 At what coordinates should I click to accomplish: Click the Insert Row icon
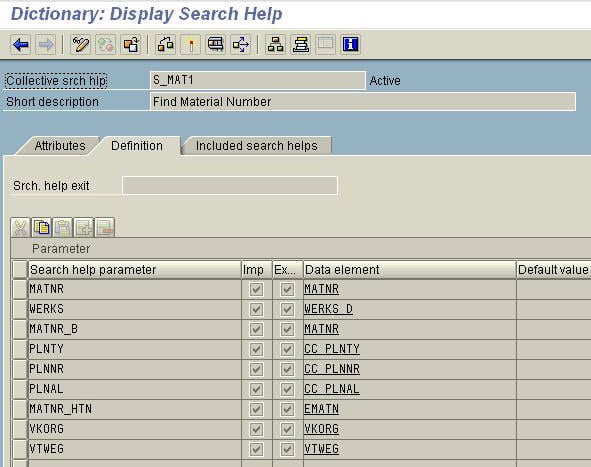(x=84, y=228)
